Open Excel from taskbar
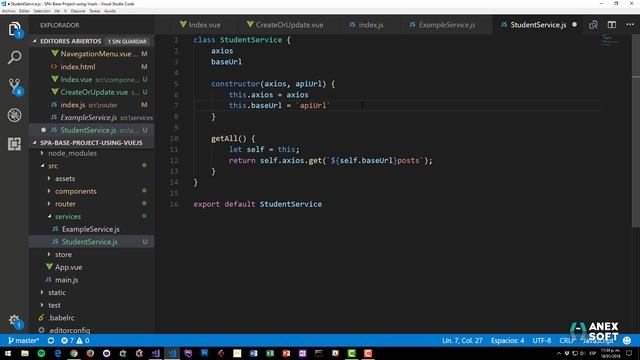 click(270, 353)
